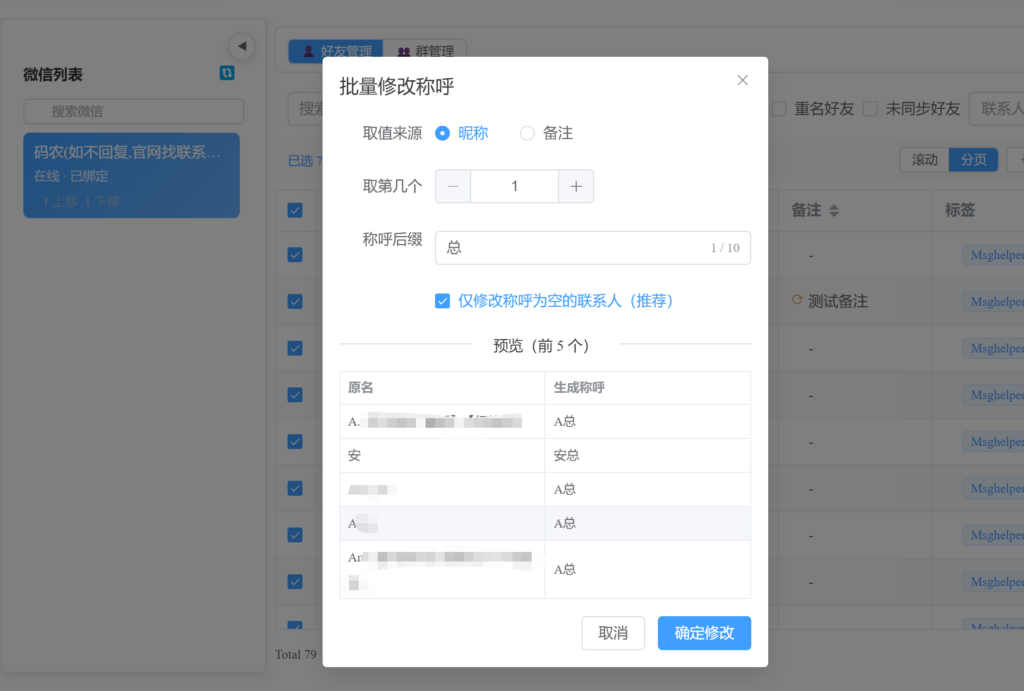This screenshot has width=1024, height=691.
Task: Toggle 重名好友 checkbox
Action: 778,108
